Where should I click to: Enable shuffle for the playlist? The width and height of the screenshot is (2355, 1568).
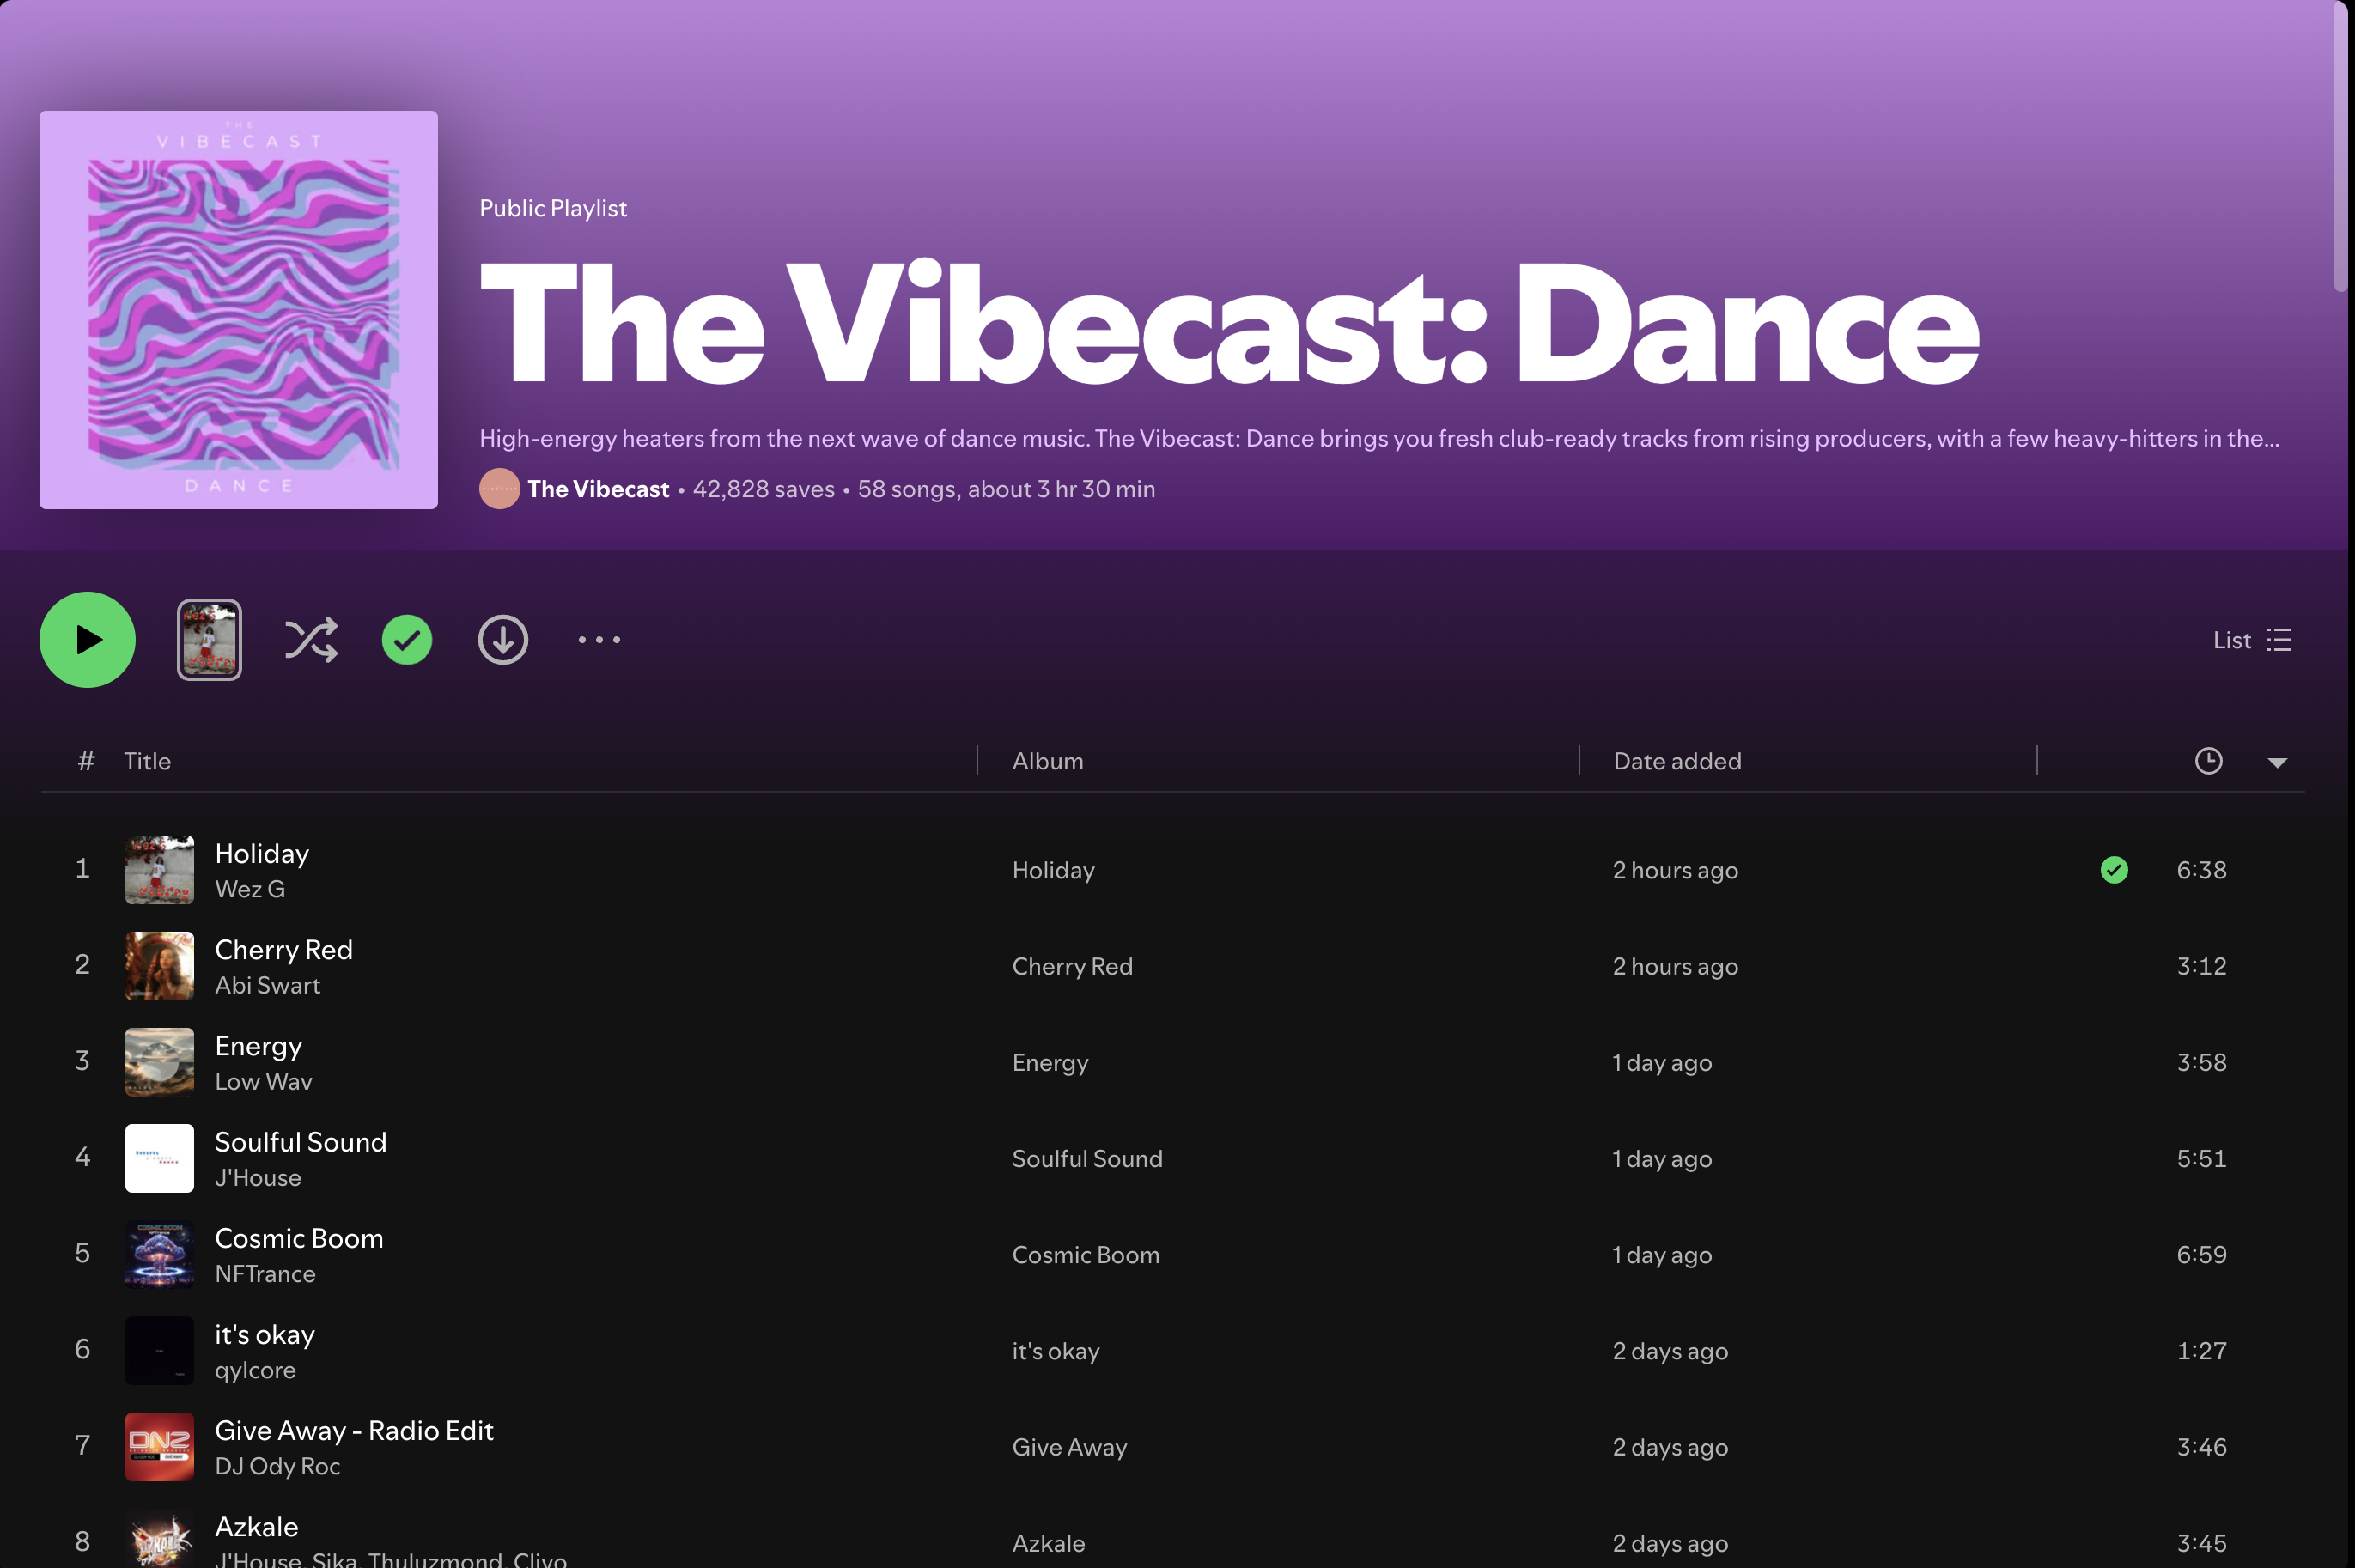[311, 640]
